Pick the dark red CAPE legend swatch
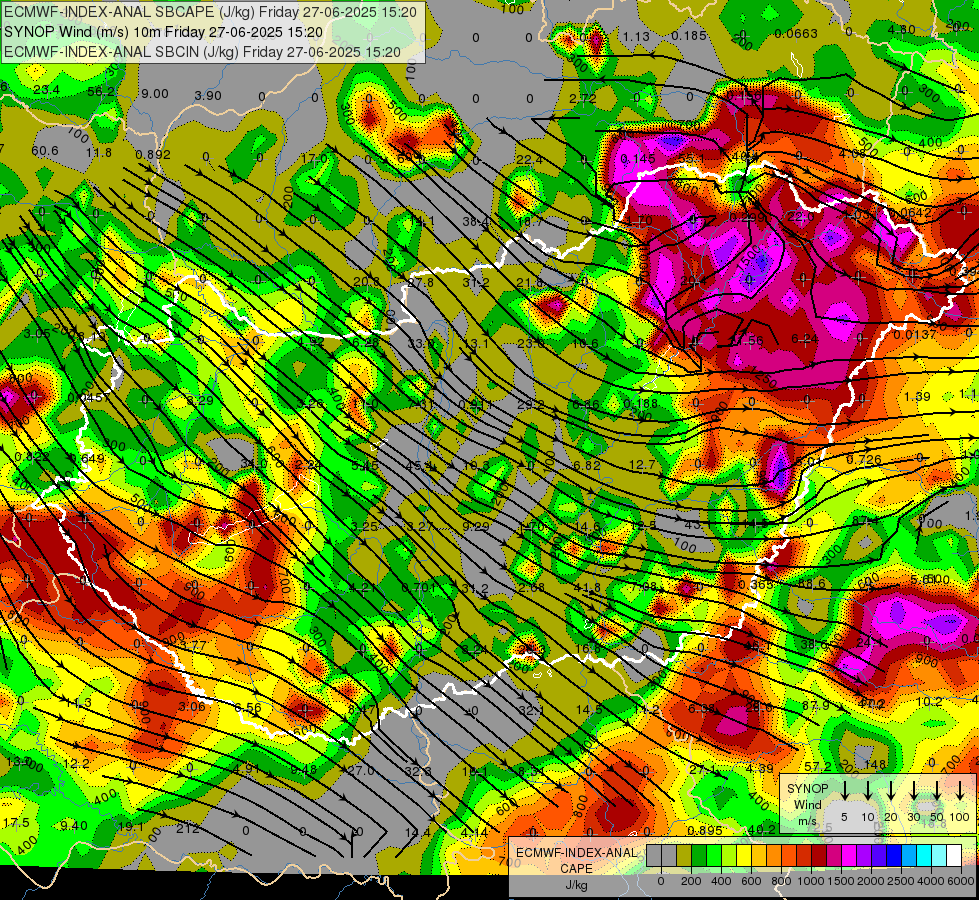Viewport: 979px width, 900px height. point(819,856)
